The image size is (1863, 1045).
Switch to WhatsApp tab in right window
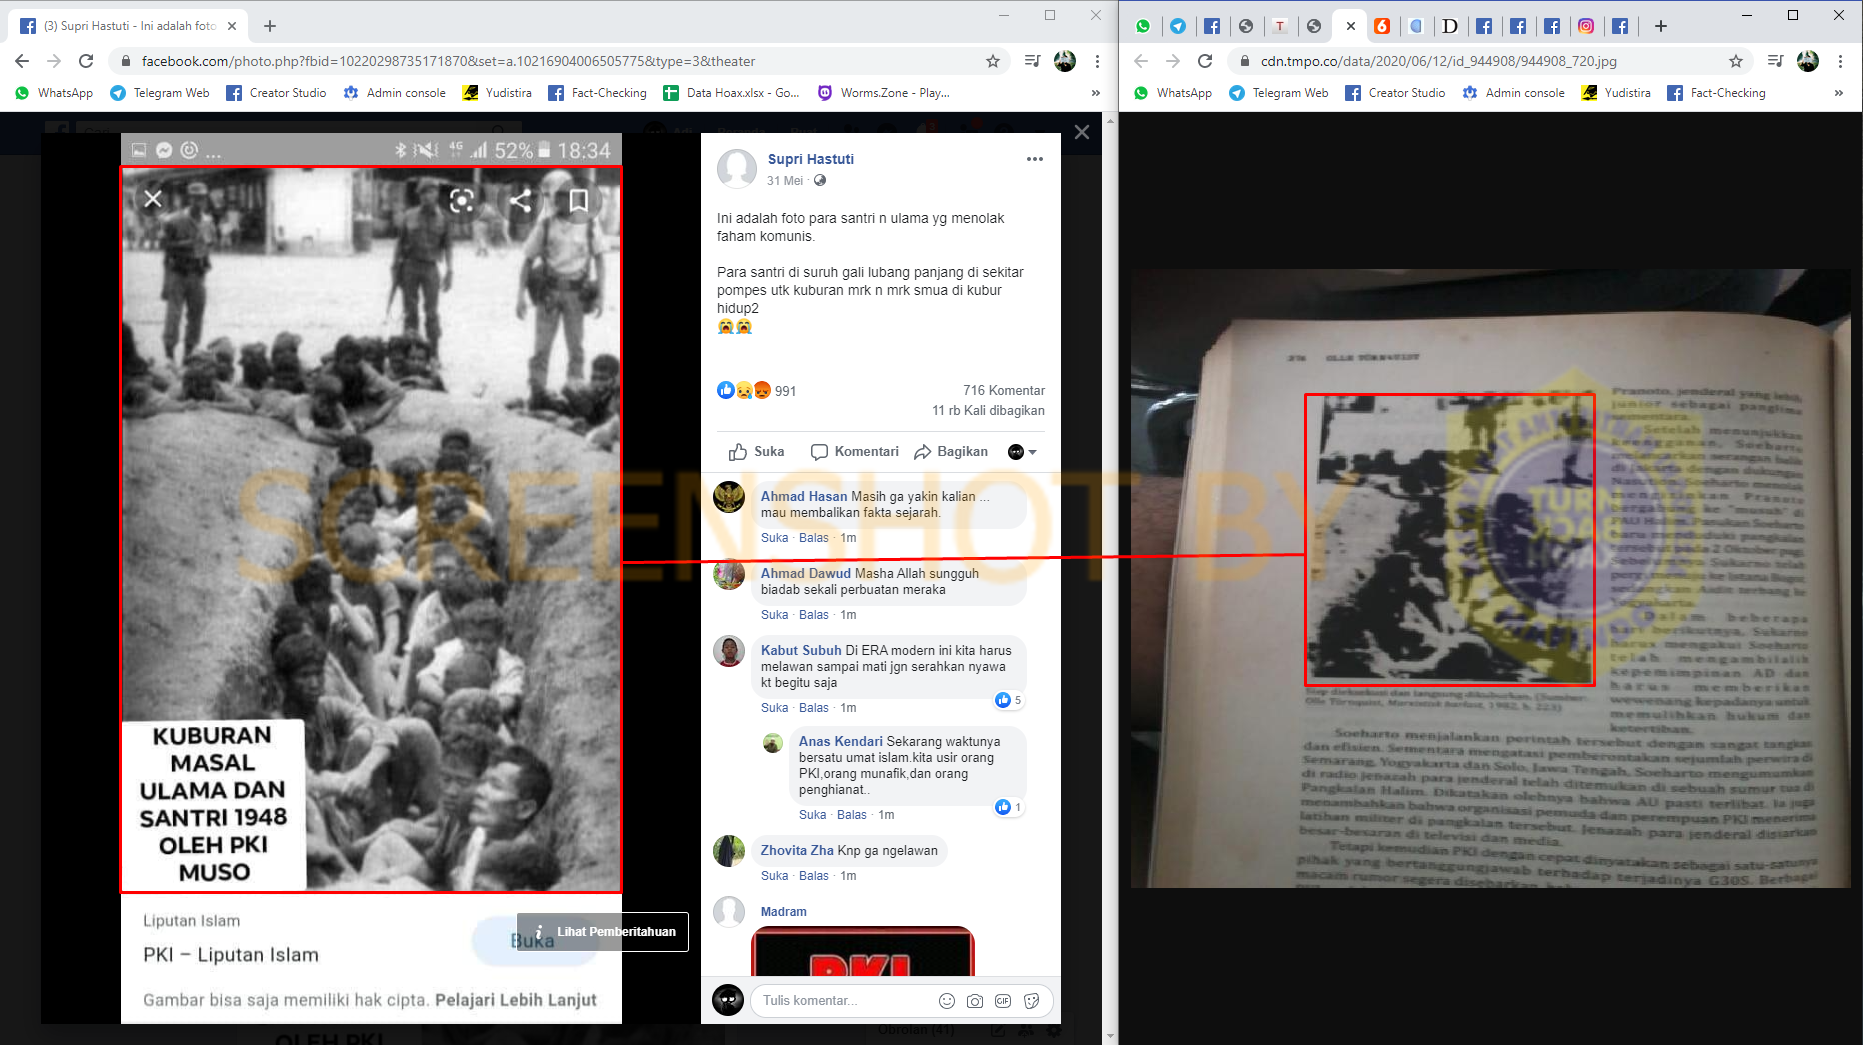pos(1143,26)
